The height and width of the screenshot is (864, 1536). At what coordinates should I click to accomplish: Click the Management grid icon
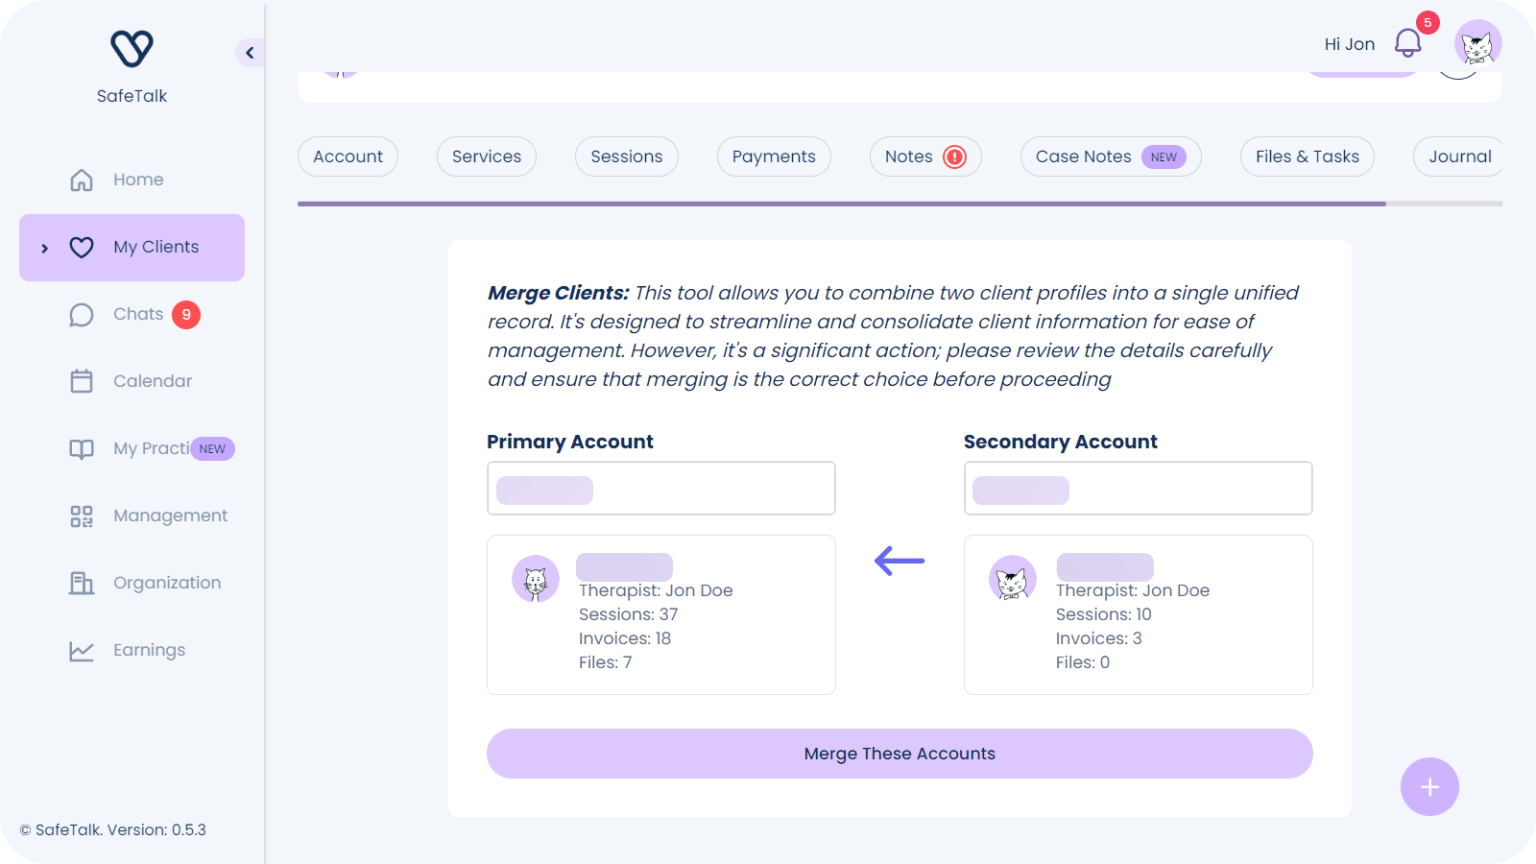pyautogui.click(x=81, y=516)
